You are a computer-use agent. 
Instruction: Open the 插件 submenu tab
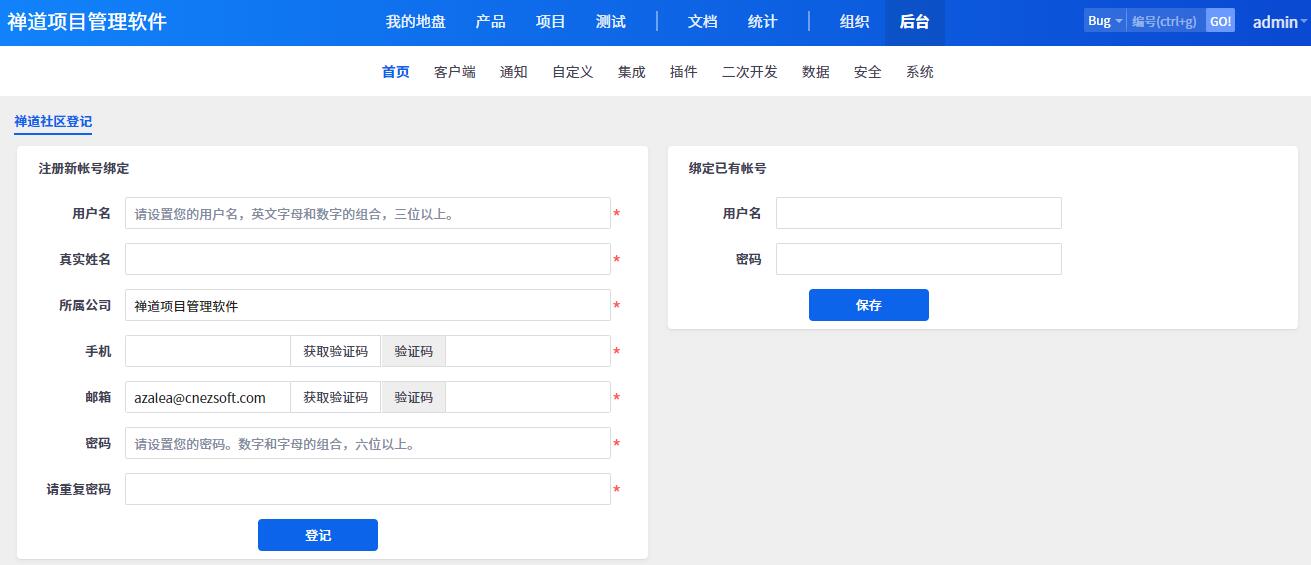pos(683,72)
